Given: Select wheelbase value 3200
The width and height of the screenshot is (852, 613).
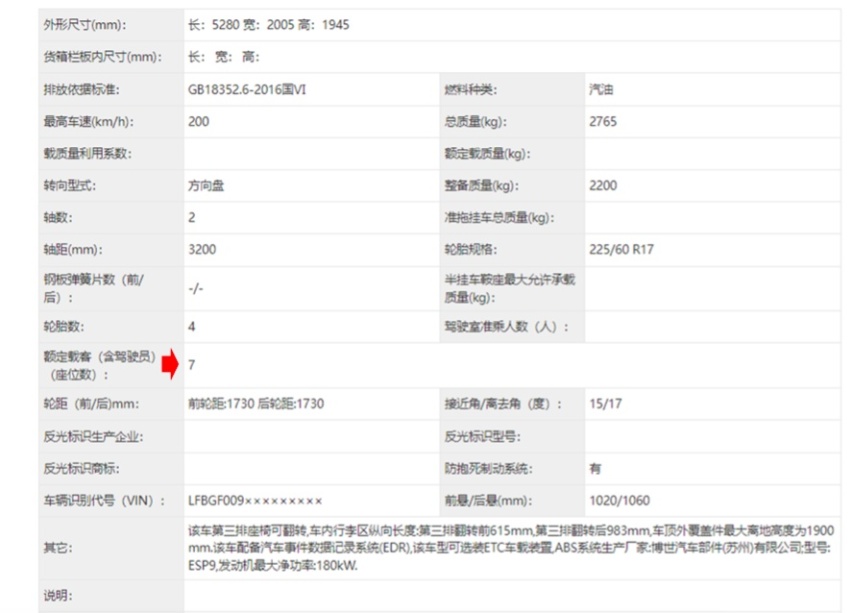Looking at the screenshot, I should coord(202,250).
